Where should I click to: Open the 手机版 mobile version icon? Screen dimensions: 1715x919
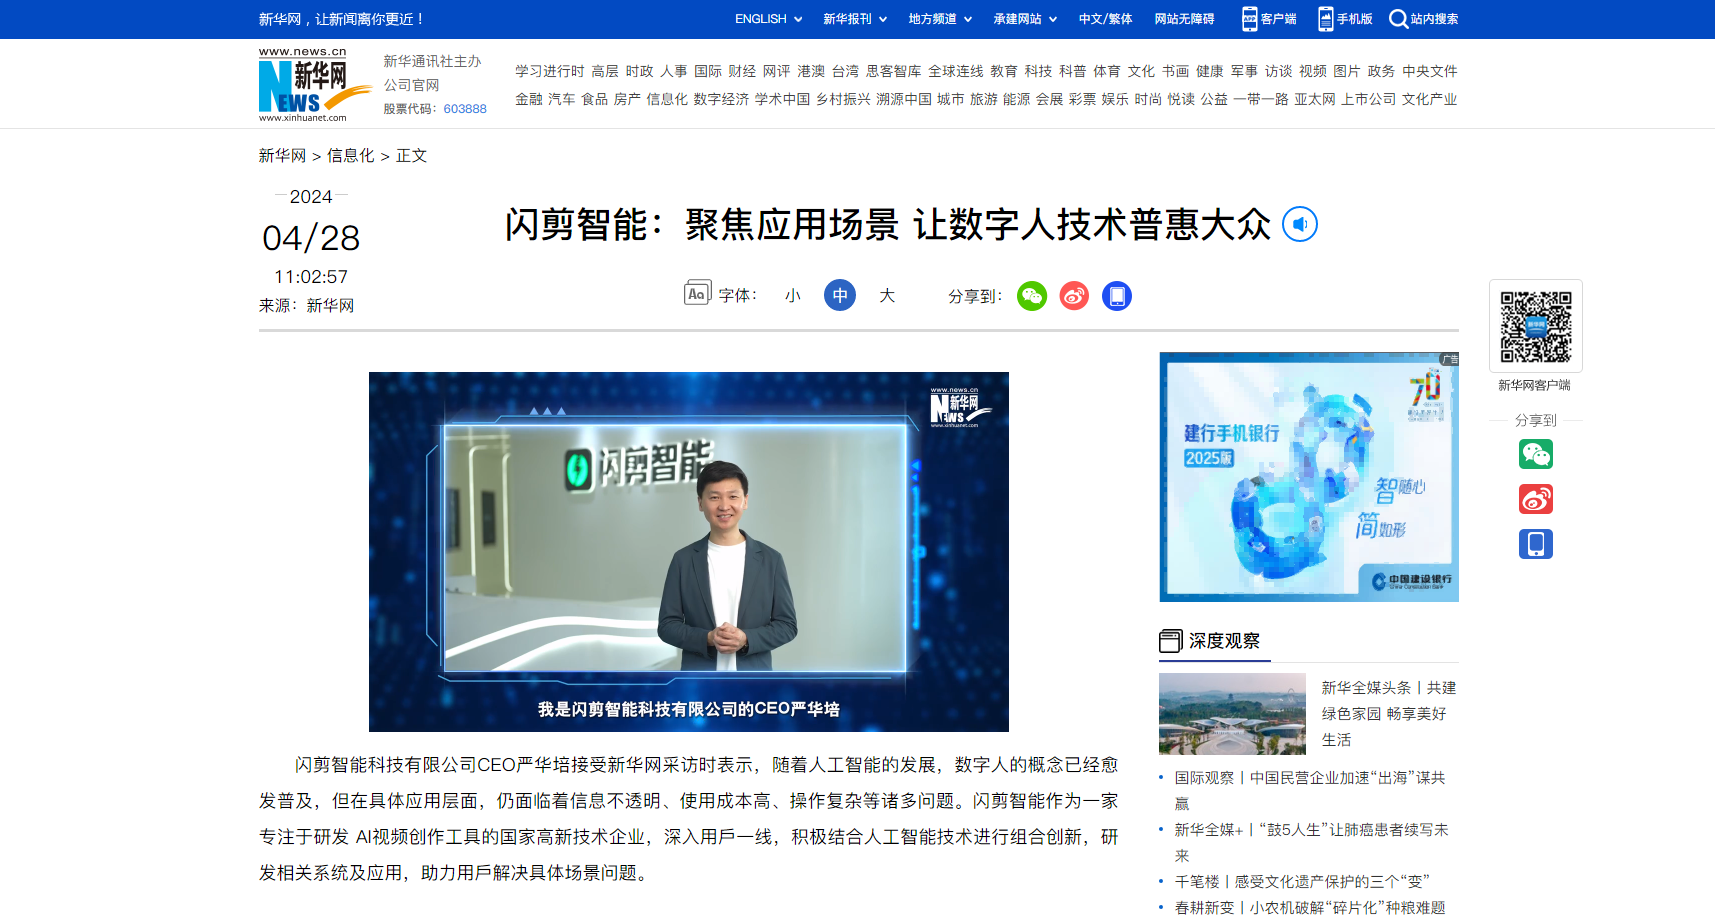1326,19
